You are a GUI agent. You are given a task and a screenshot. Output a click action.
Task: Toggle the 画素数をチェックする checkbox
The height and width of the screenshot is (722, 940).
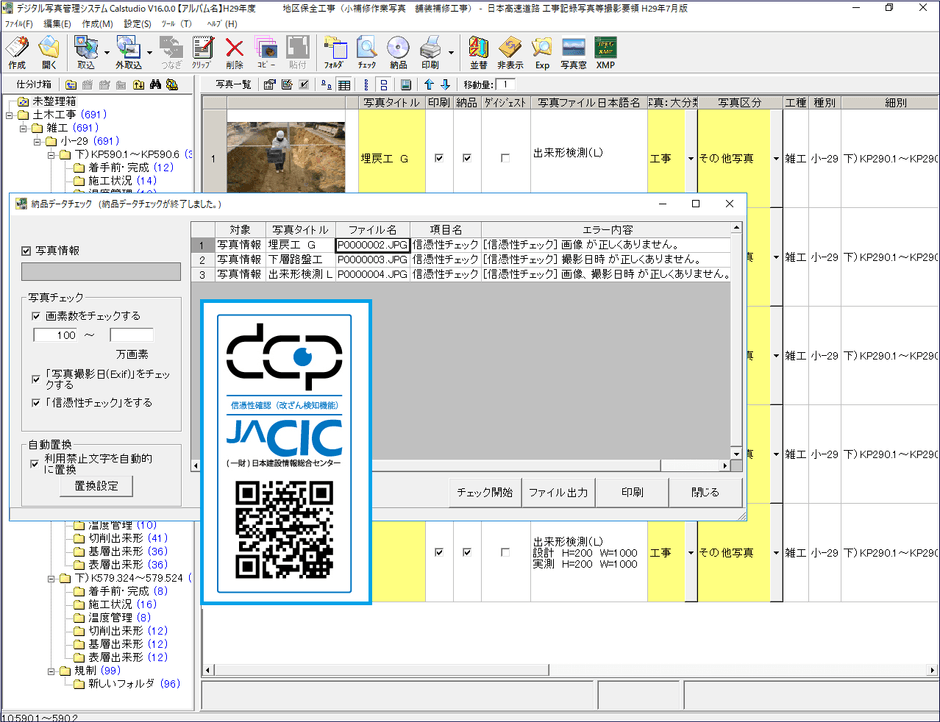click(x=37, y=314)
